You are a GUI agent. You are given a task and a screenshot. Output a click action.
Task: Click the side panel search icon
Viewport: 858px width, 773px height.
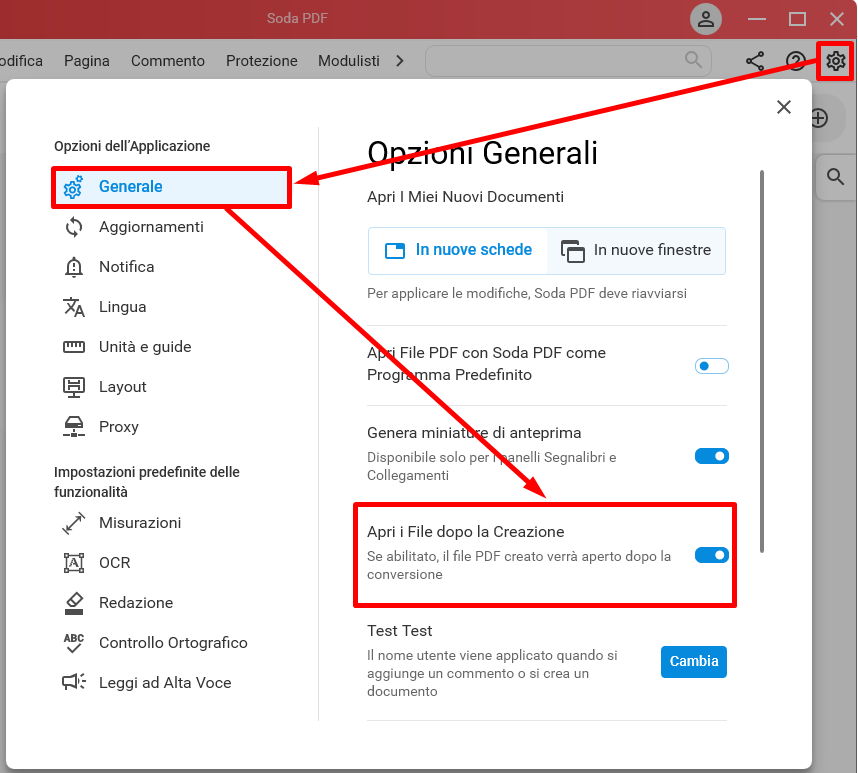click(835, 177)
